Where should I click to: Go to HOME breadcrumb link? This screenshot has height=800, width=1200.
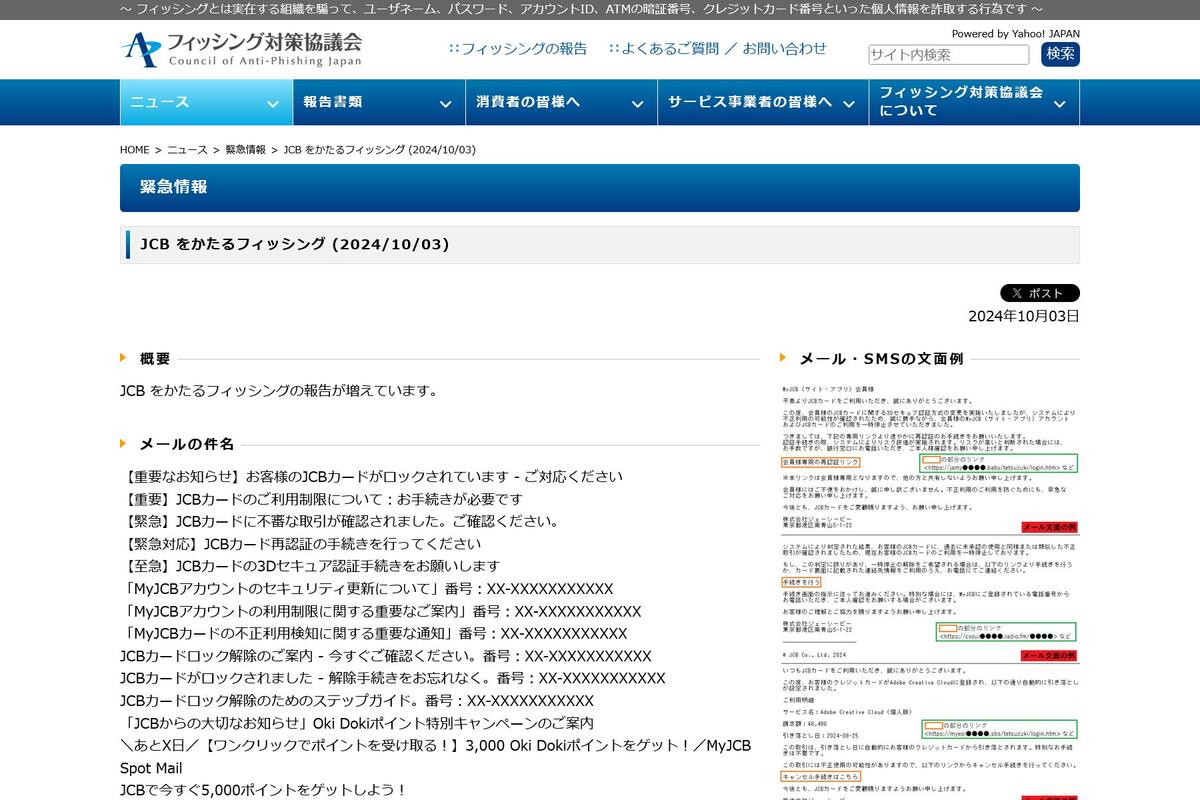tap(135, 150)
